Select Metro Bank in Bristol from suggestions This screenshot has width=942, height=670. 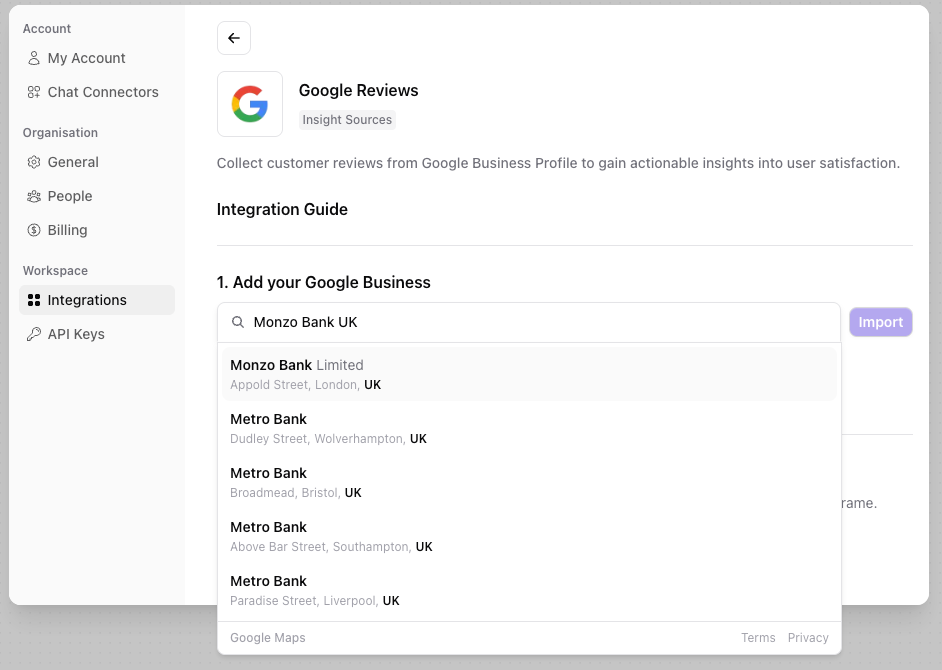pyautogui.click(x=529, y=482)
